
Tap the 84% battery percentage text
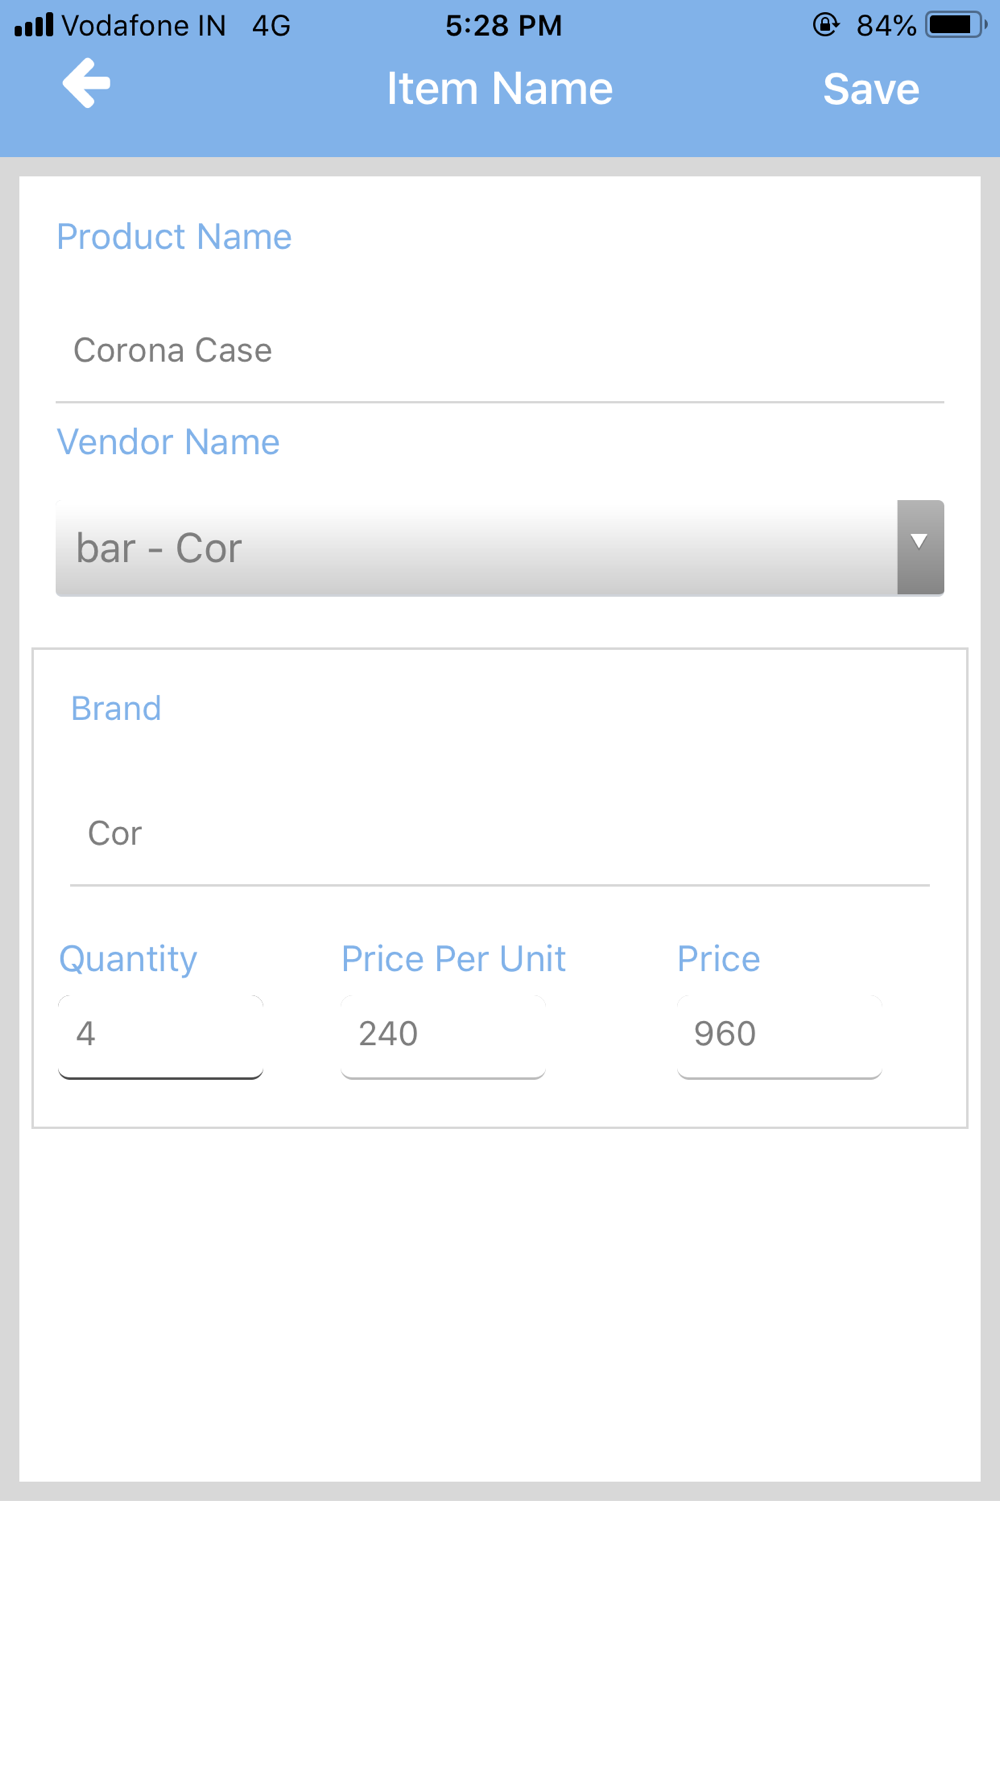[886, 25]
